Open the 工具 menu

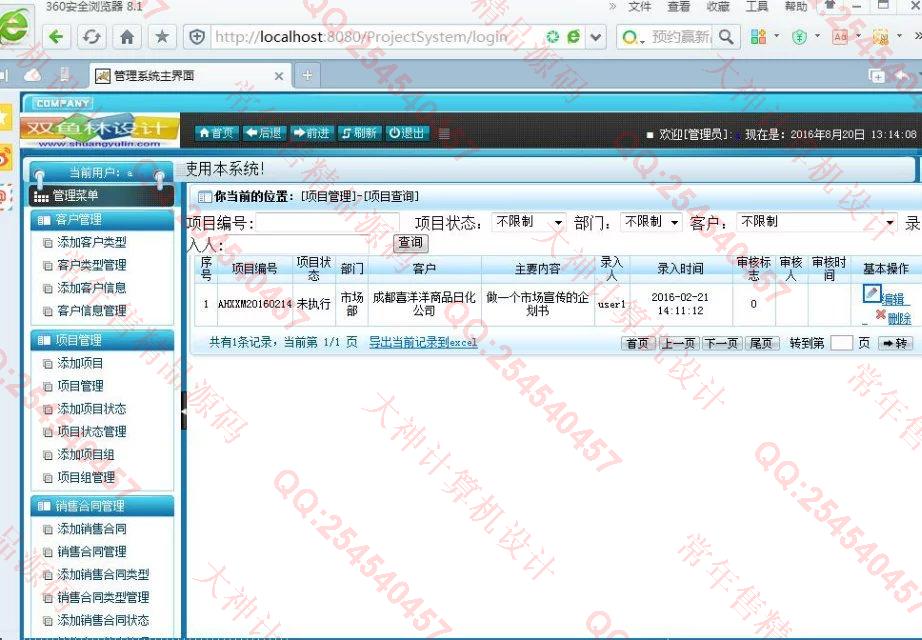click(757, 6)
